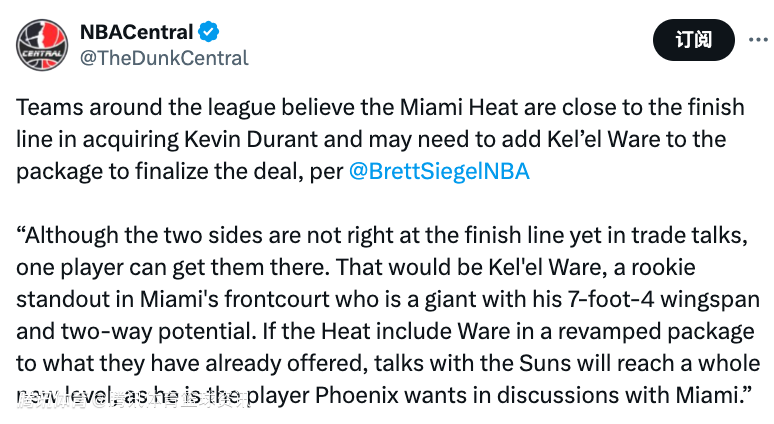Click the closing quotation mark after Miami
This screenshot has height=424, width=774.
click(747, 389)
